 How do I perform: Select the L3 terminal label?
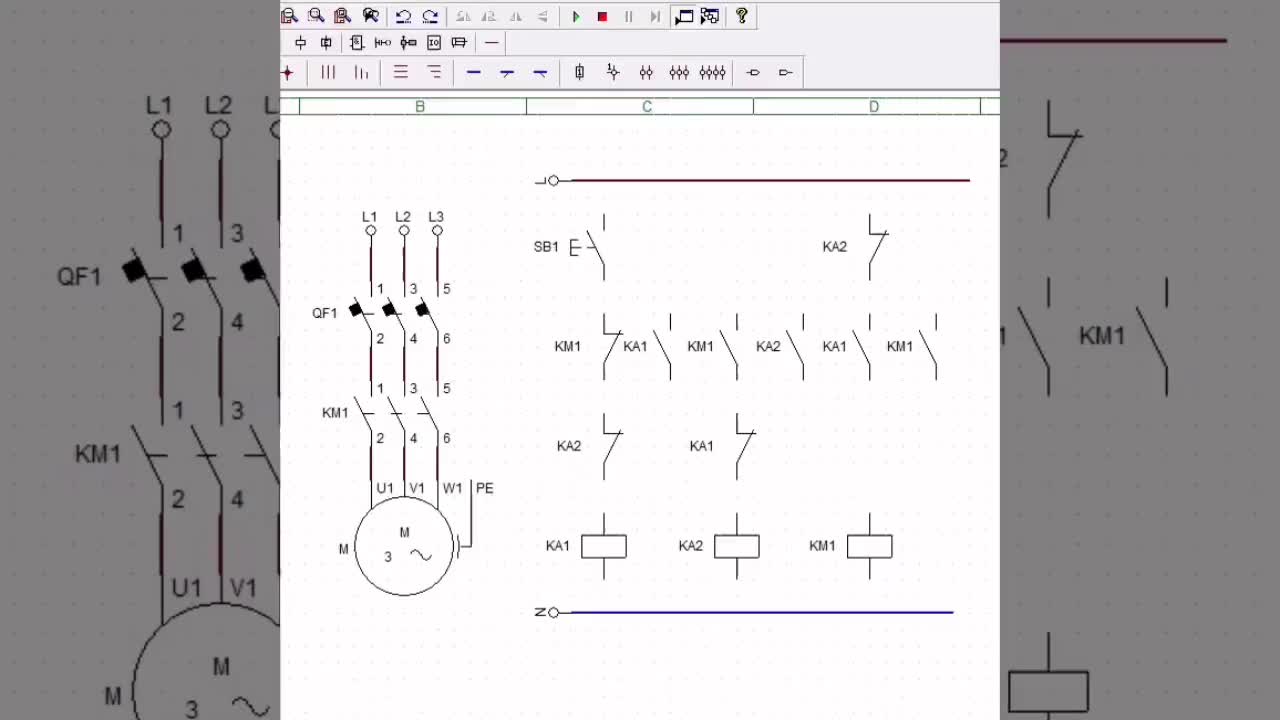pyautogui.click(x=436, y=217)
